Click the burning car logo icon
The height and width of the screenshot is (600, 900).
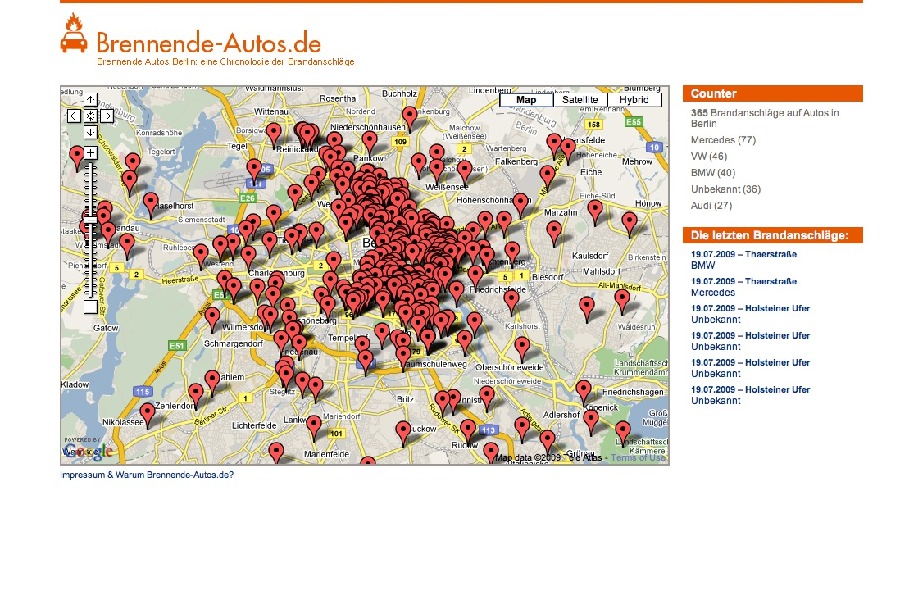click(x=74, y=33)
